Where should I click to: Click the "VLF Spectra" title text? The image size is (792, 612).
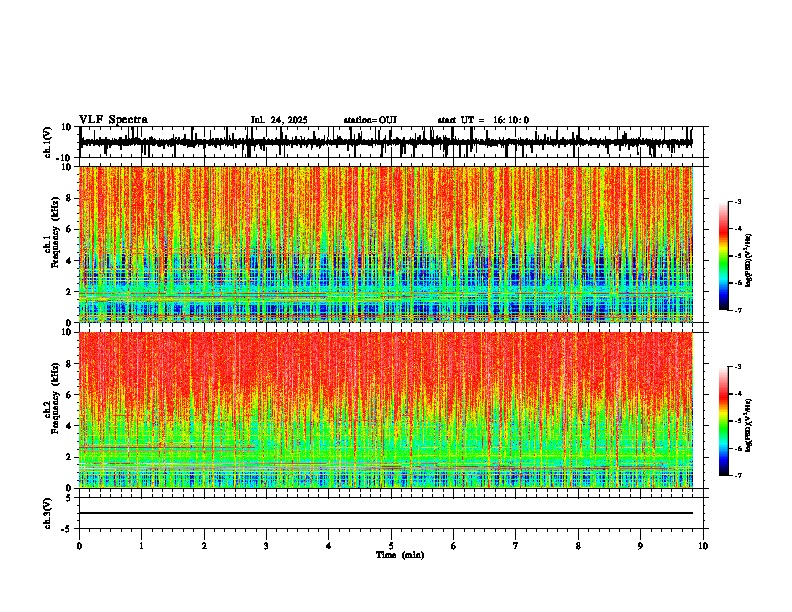[113, 120]
